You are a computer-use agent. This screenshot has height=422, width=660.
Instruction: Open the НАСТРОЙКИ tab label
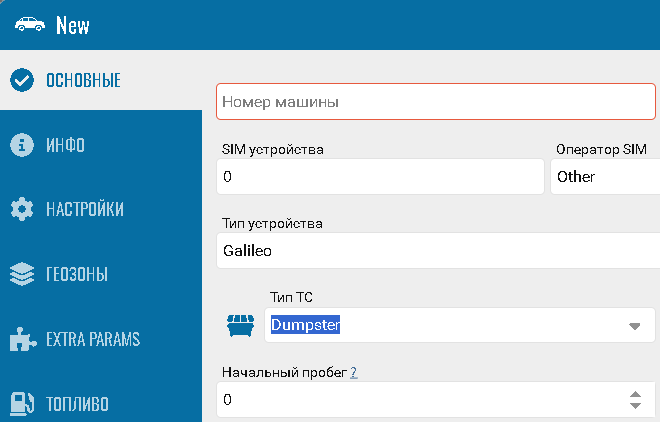point(85,210)
